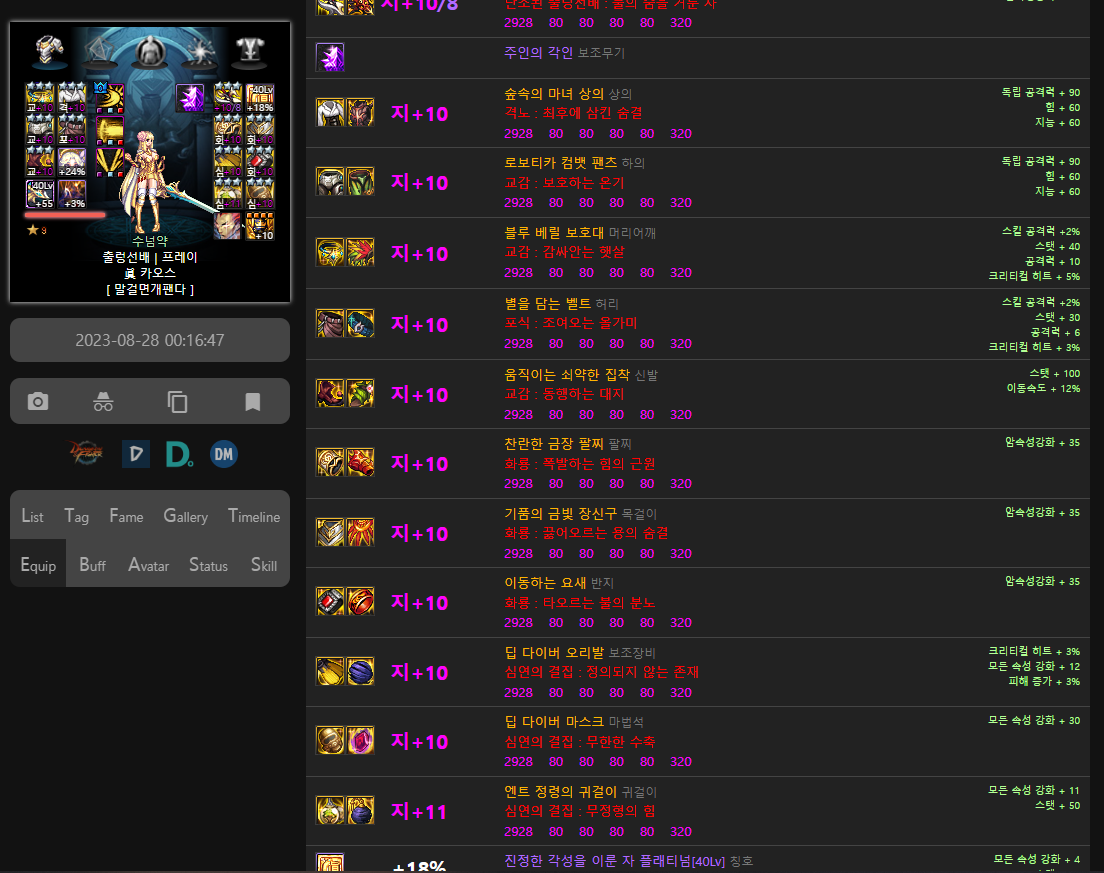Click the item name 로보티카 컴뱃 팬츠
Viewport: 1104px width, 873px height.
click(560, 163)
